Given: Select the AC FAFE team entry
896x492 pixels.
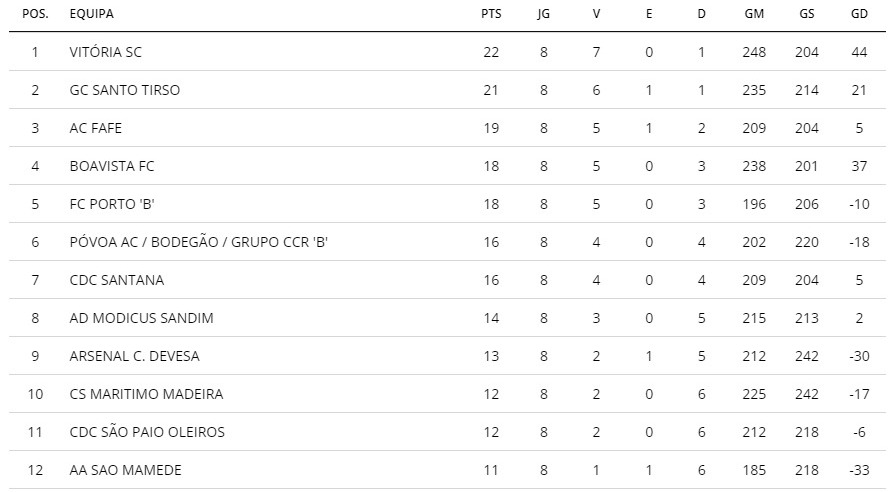Looking at the screenshot, I should coord(95,128).
